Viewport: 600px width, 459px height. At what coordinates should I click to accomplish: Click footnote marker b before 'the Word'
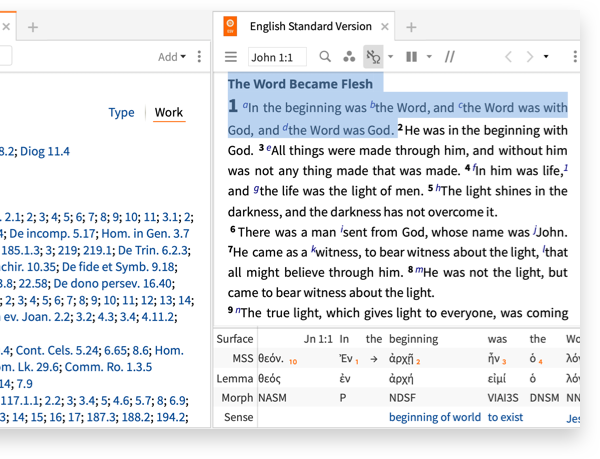click(x=372, y=104)
